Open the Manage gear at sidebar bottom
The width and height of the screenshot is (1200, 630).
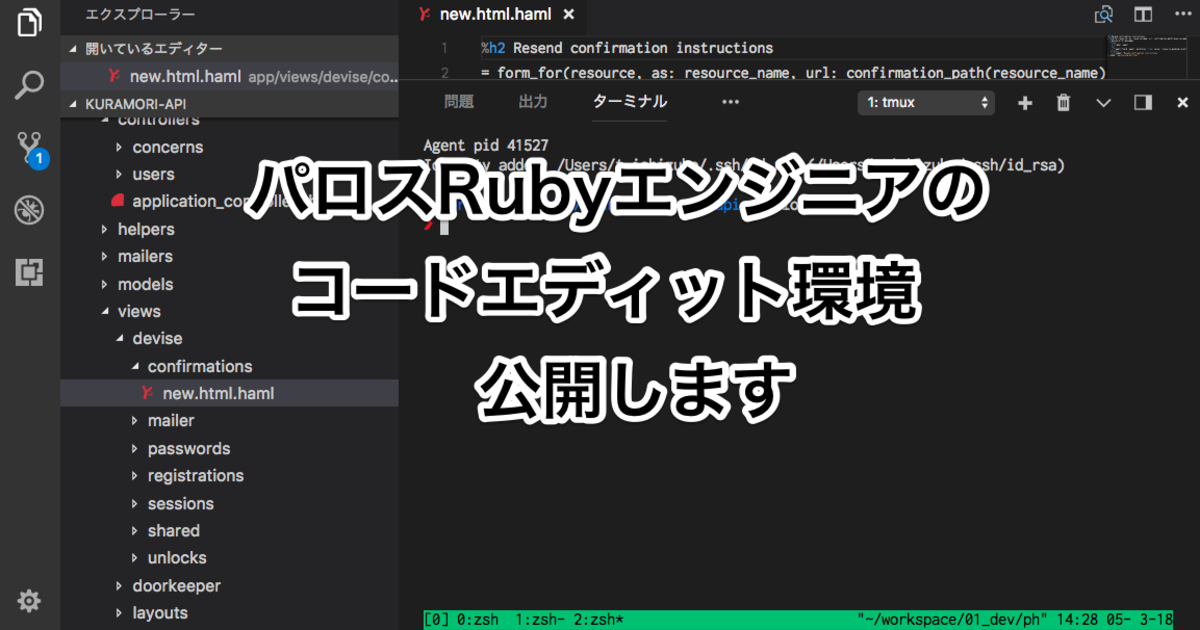(x=29, y=601)
